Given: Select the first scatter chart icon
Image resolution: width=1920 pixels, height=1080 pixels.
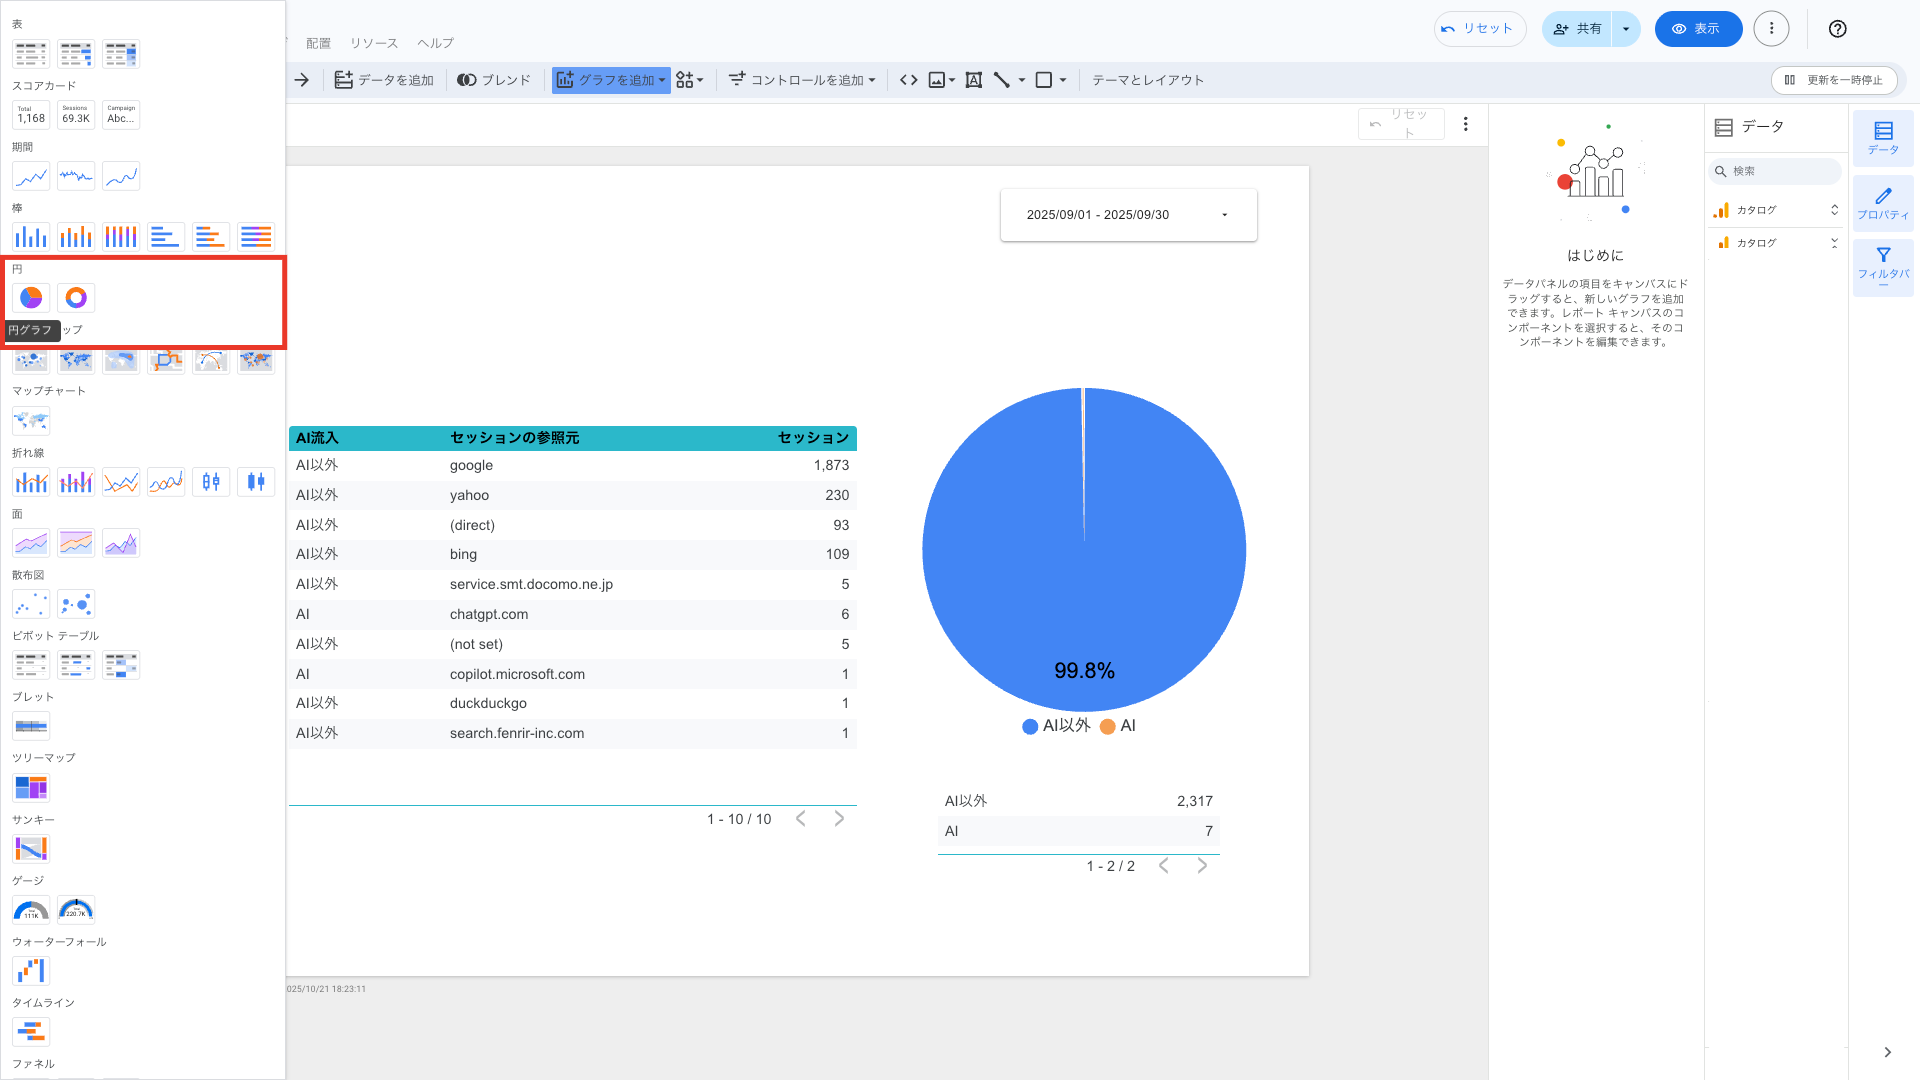Looking at the screenshot, I should [31, 604].
